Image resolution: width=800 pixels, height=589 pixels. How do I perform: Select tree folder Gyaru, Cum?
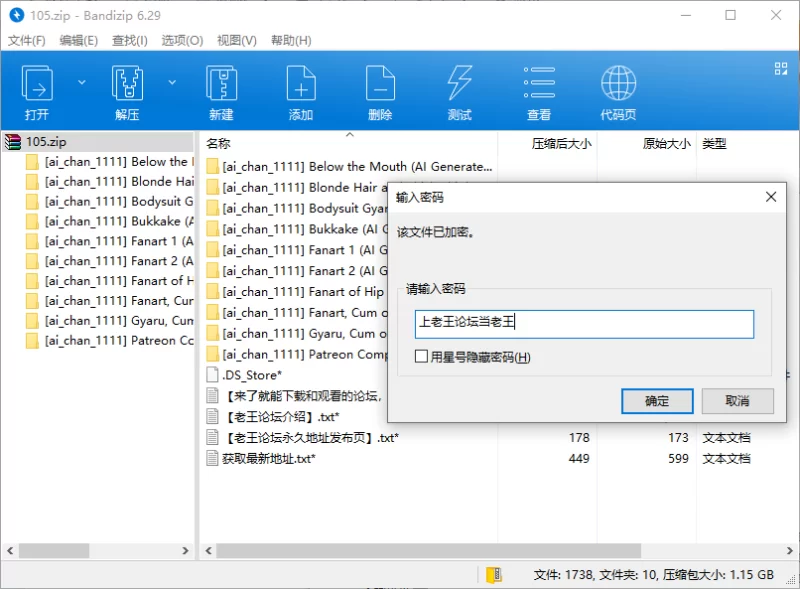110,321
